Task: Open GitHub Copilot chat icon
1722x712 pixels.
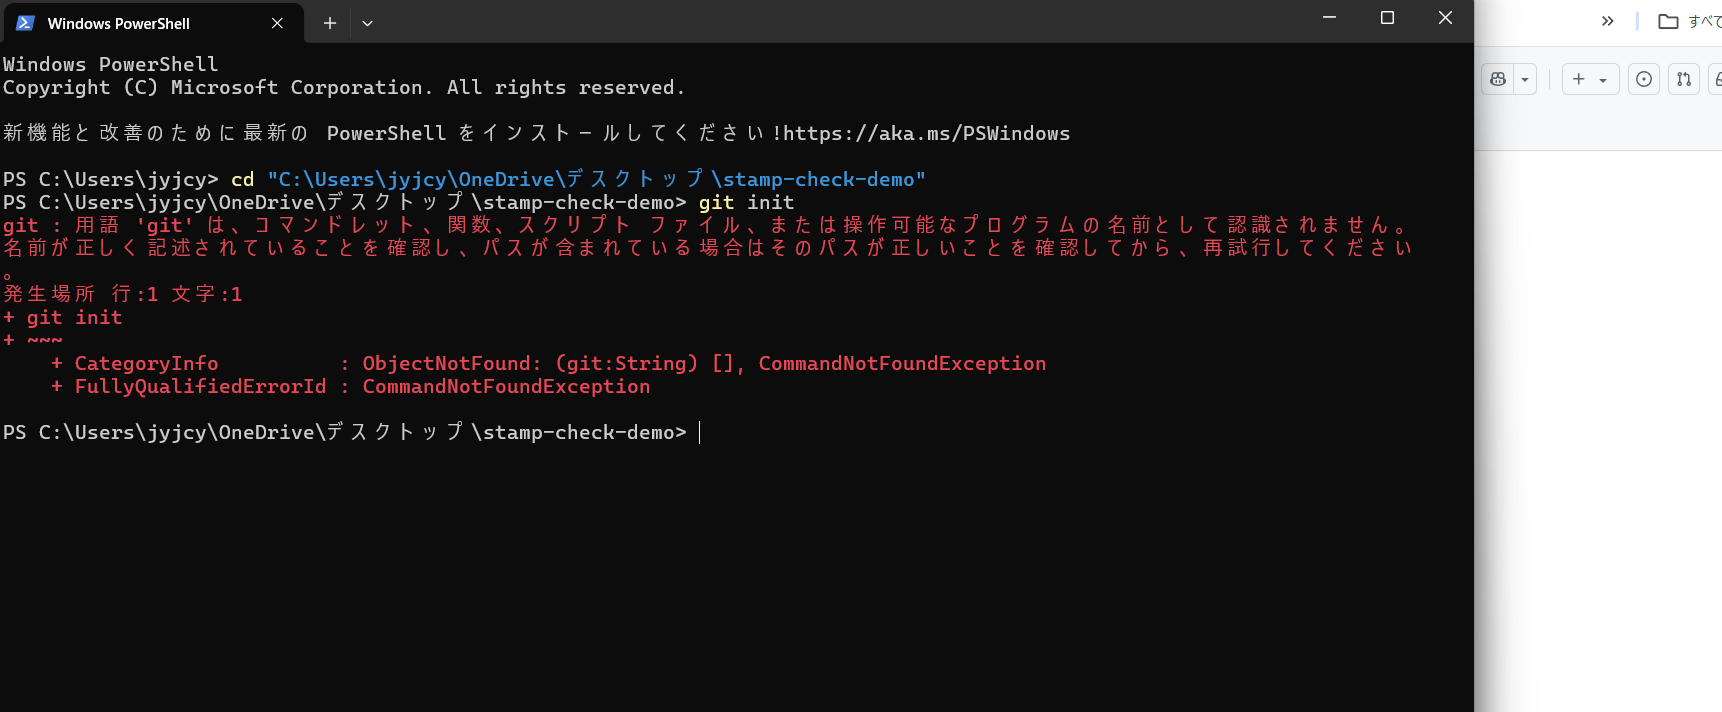Action: (1498, 79)
